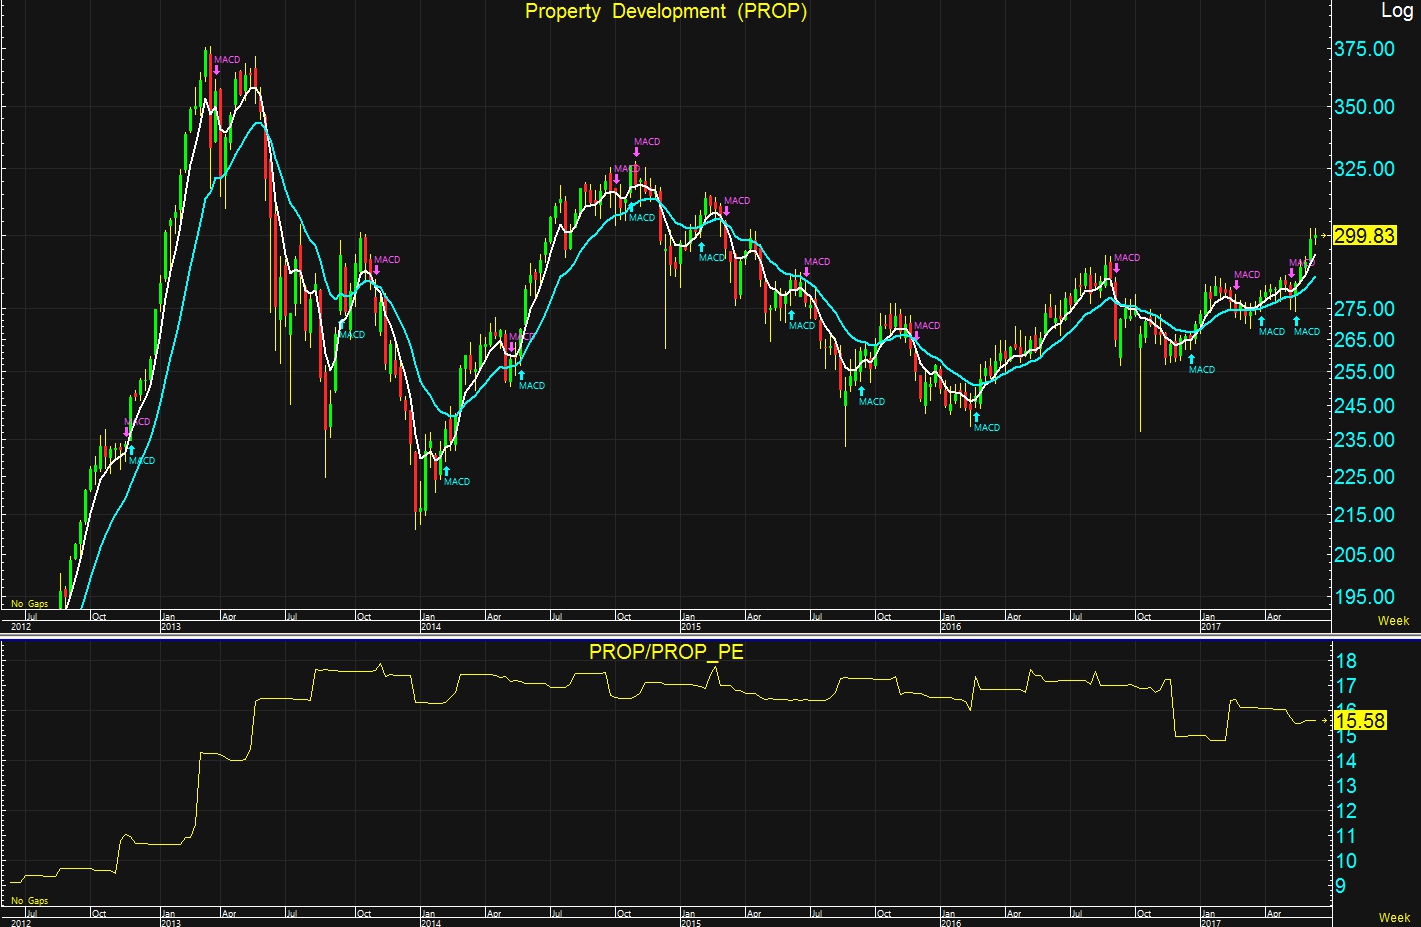Open the Week period selector under PE chart
Screen dimensions: 1421x927
1393,918
